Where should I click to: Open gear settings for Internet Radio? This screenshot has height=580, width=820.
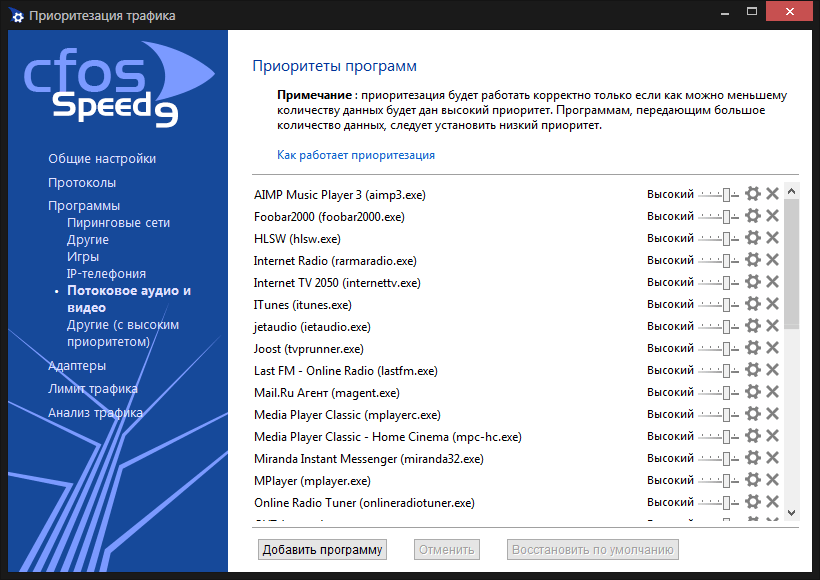click(753, 260)
